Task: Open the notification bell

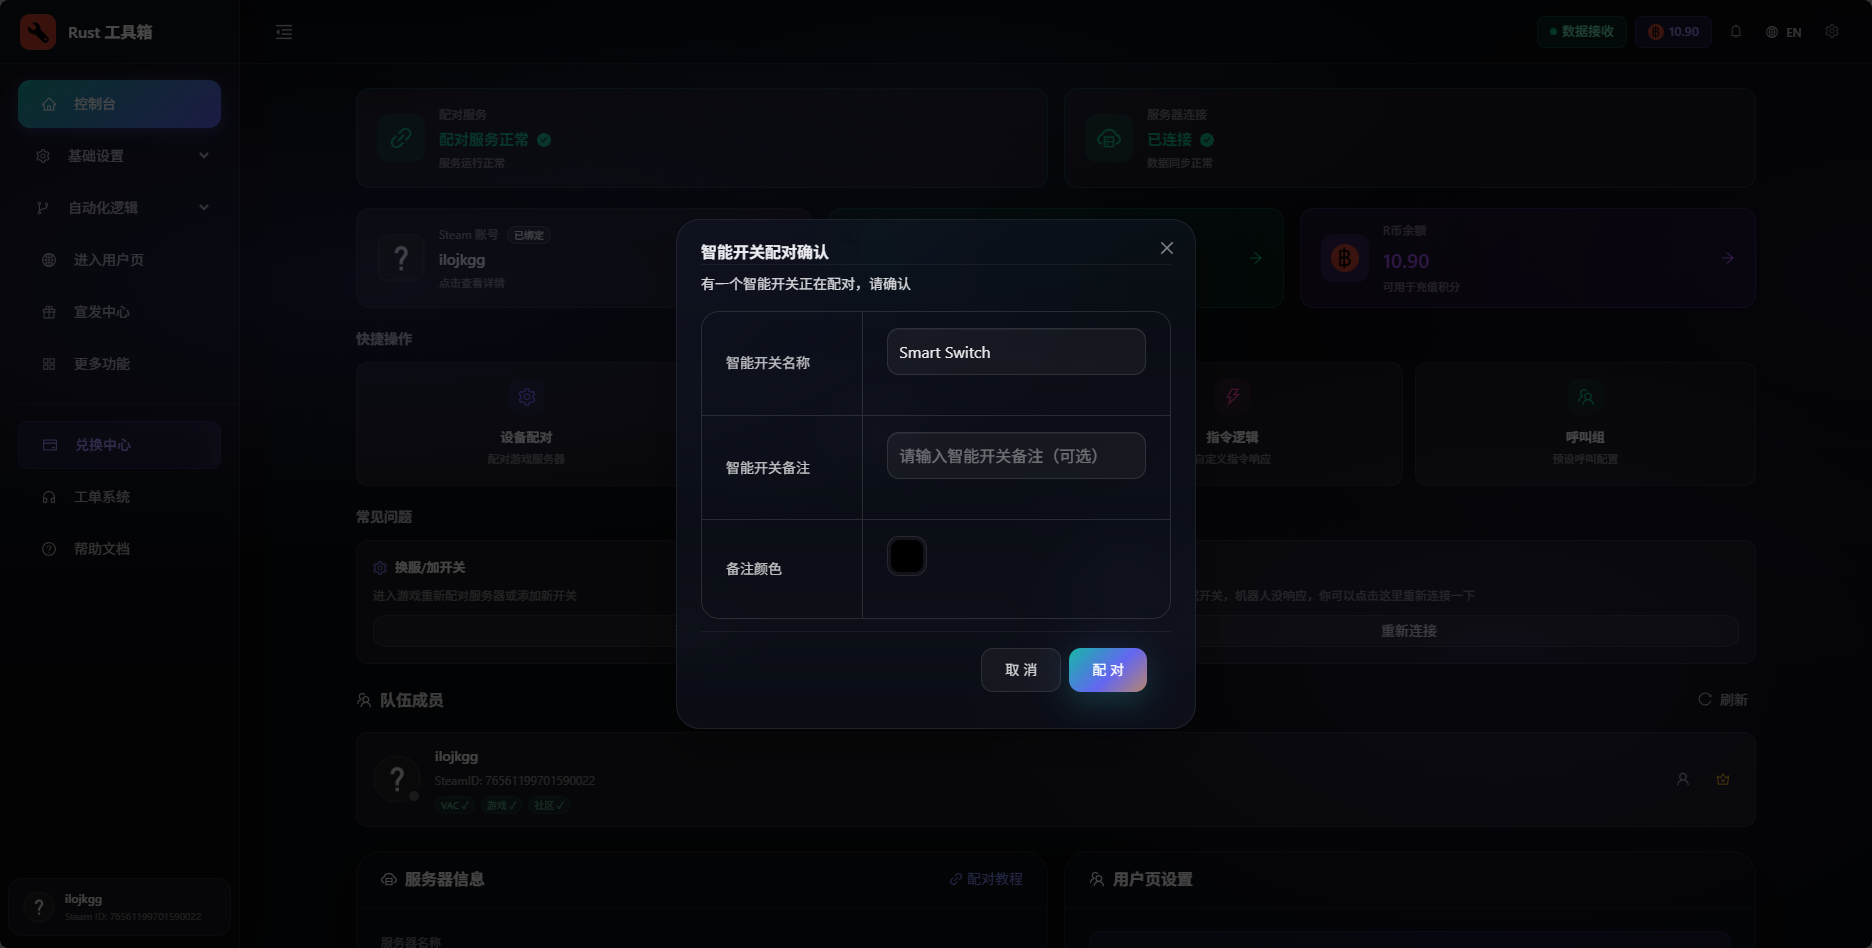Action: pyautogui.click(x=1736, y=32)
